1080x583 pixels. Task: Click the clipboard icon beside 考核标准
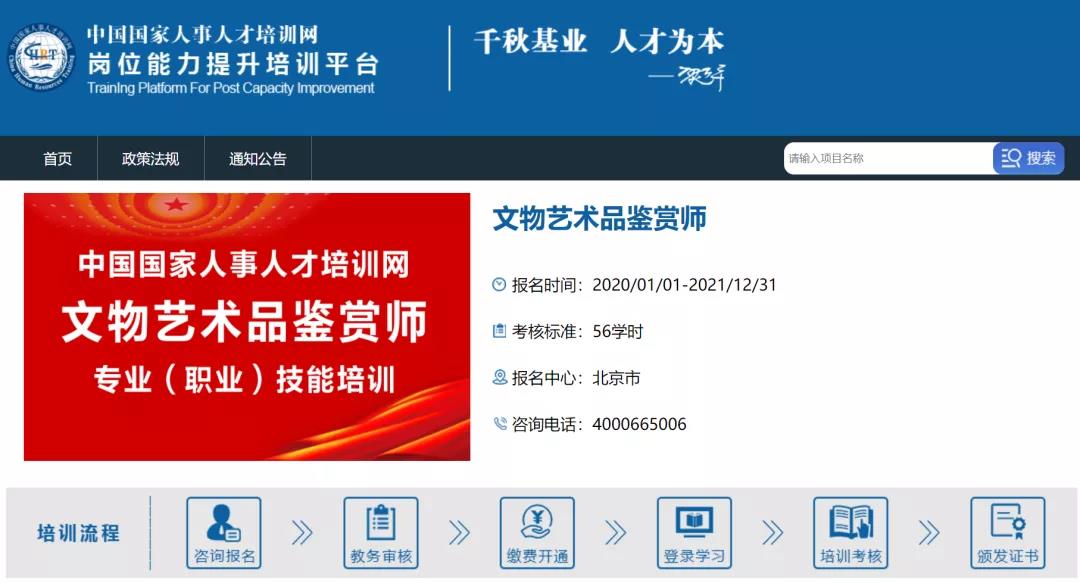coord(499,331)
